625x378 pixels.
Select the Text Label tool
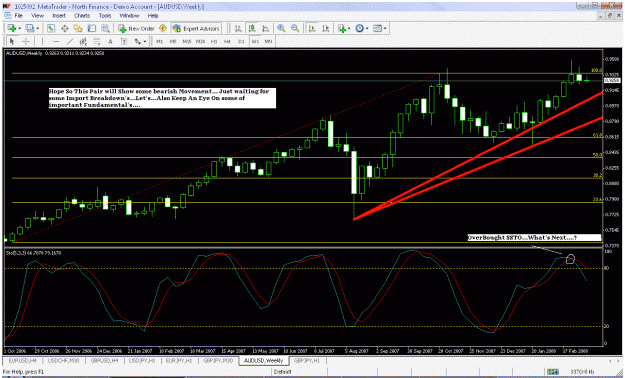click(x=124, y=41)
